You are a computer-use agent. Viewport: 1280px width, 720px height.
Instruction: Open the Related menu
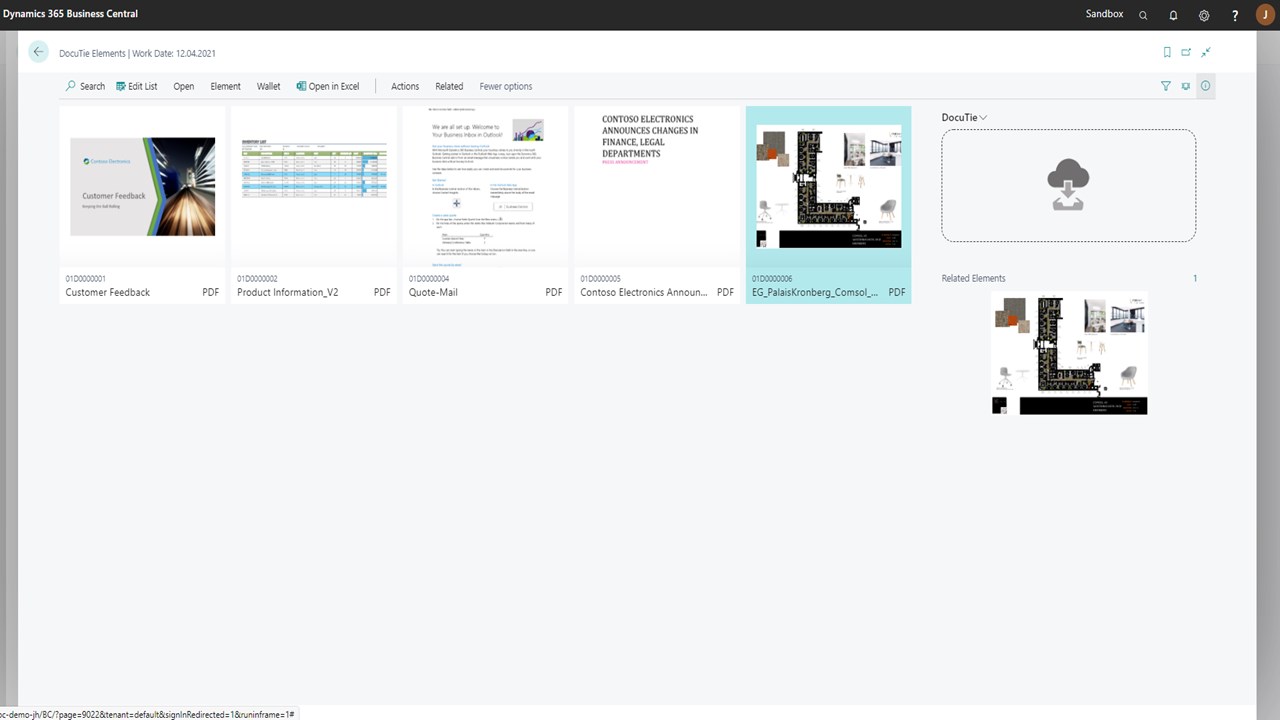click(x=449, y=86)
